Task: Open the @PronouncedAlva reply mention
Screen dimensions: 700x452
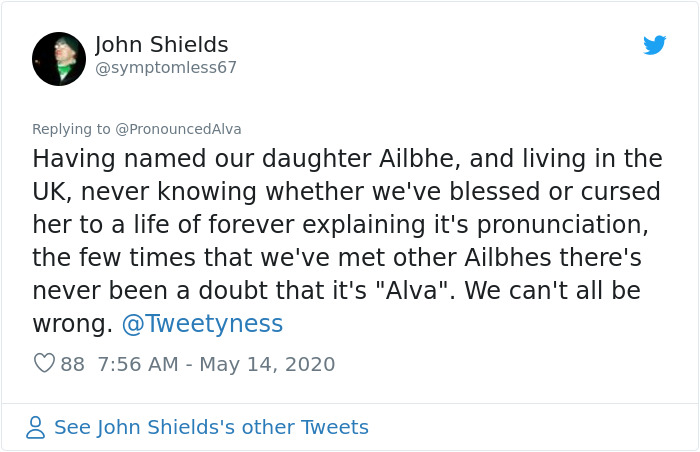Action: tap(179, 129)
